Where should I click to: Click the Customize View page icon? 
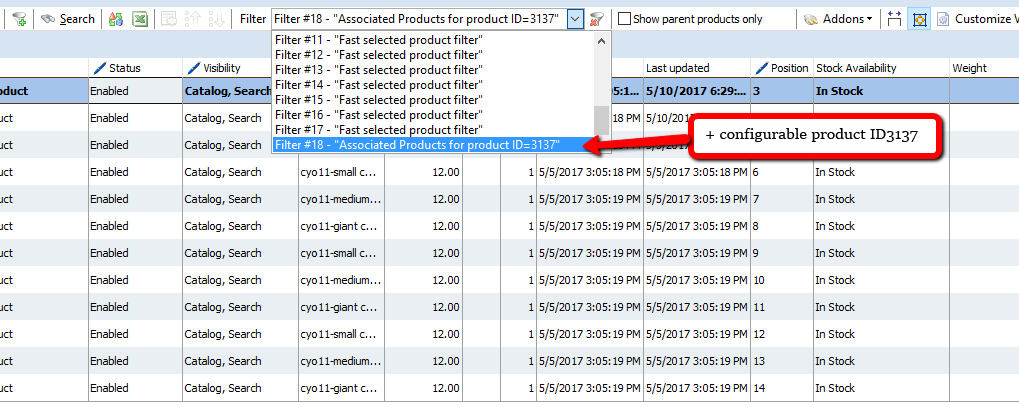tap(942, 19)
